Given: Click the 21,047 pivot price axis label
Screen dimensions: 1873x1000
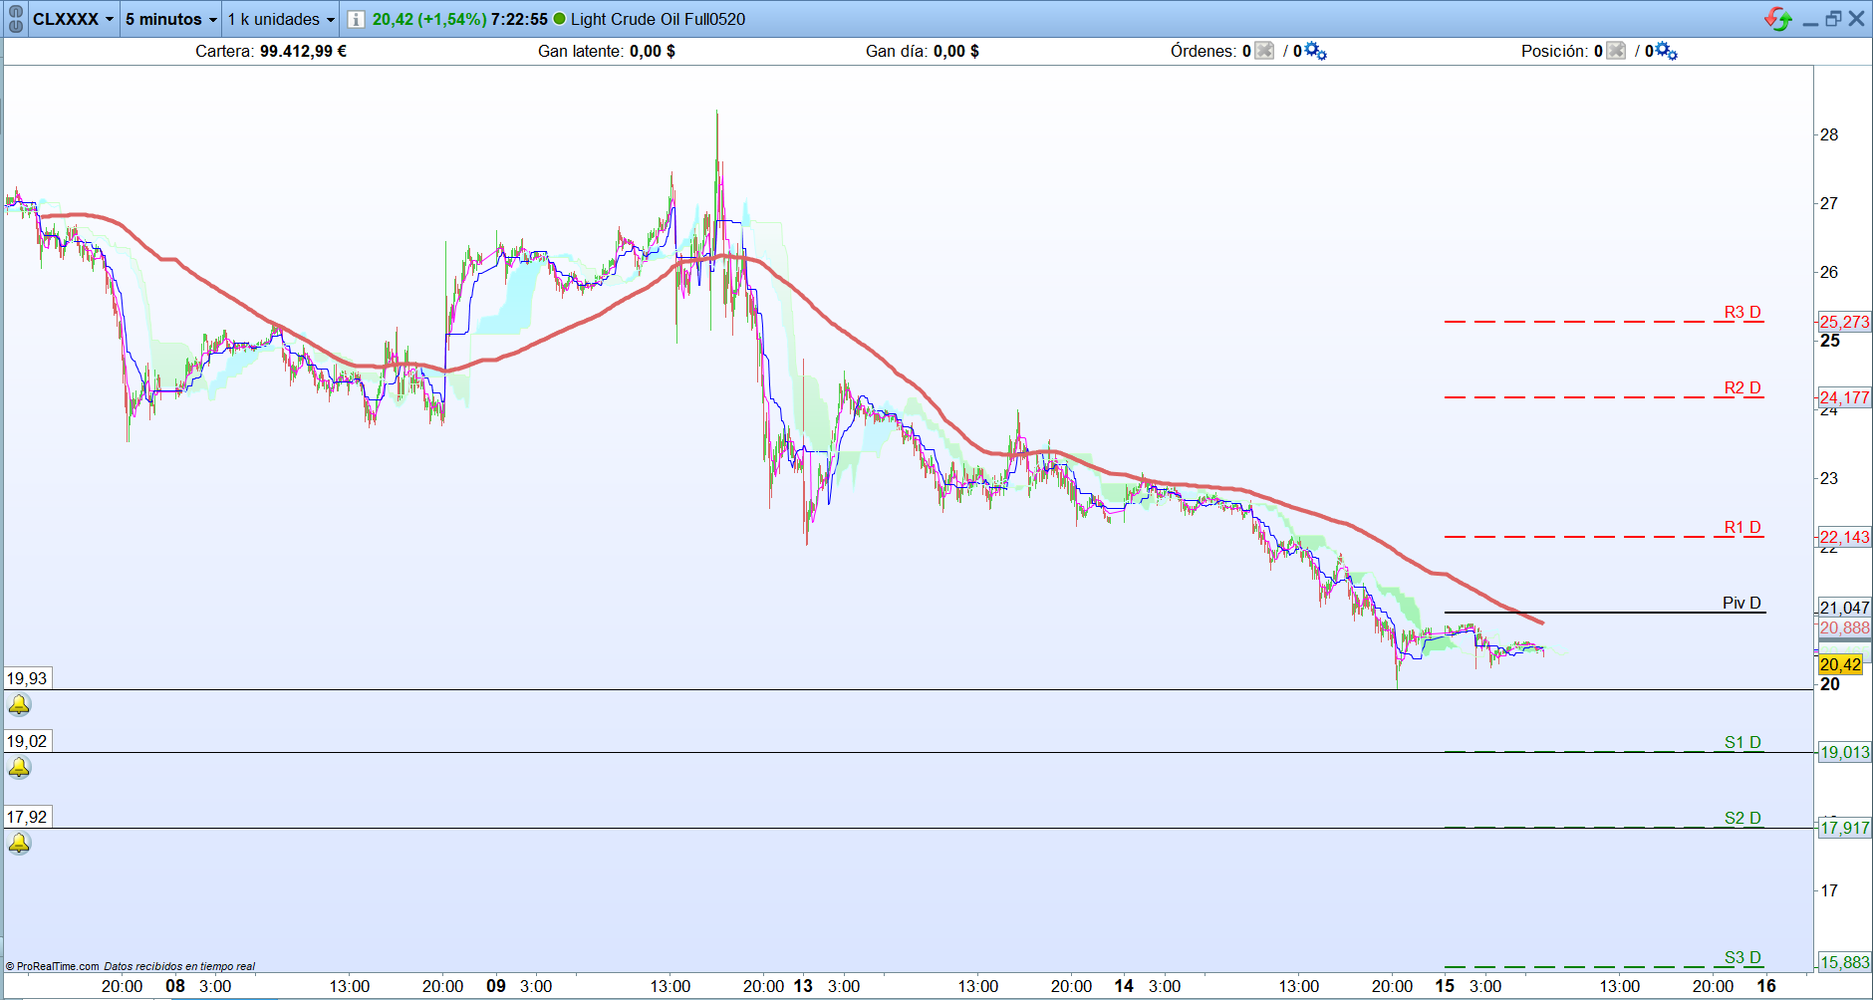Looking at the screenshot, I should pos(1844,607).
